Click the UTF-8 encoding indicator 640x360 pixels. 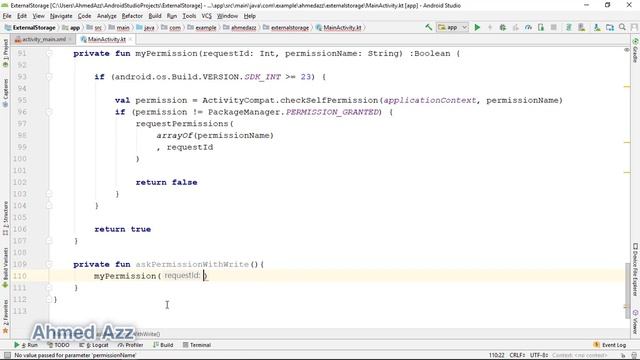(x=539, y=356)
